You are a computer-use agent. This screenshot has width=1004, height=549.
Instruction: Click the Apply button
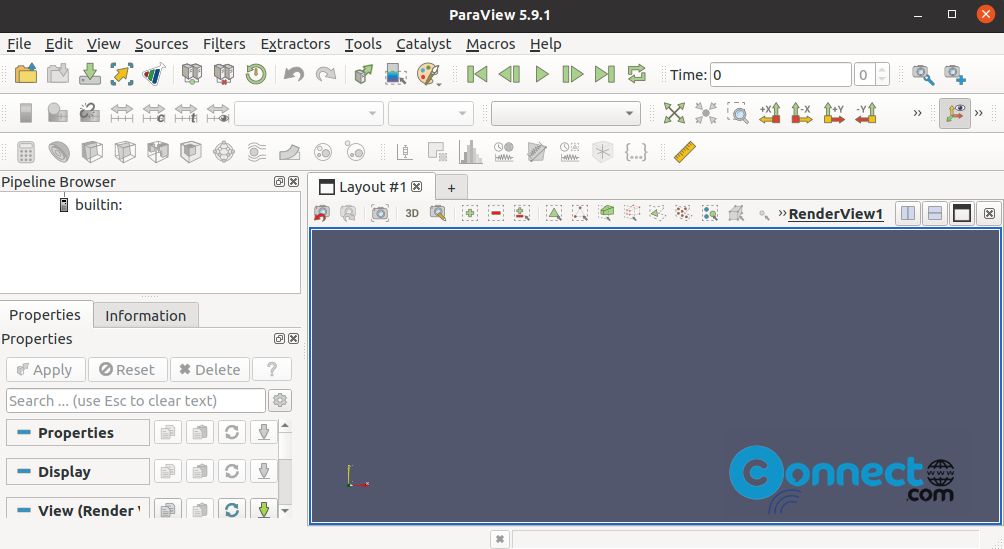(45, 370)
